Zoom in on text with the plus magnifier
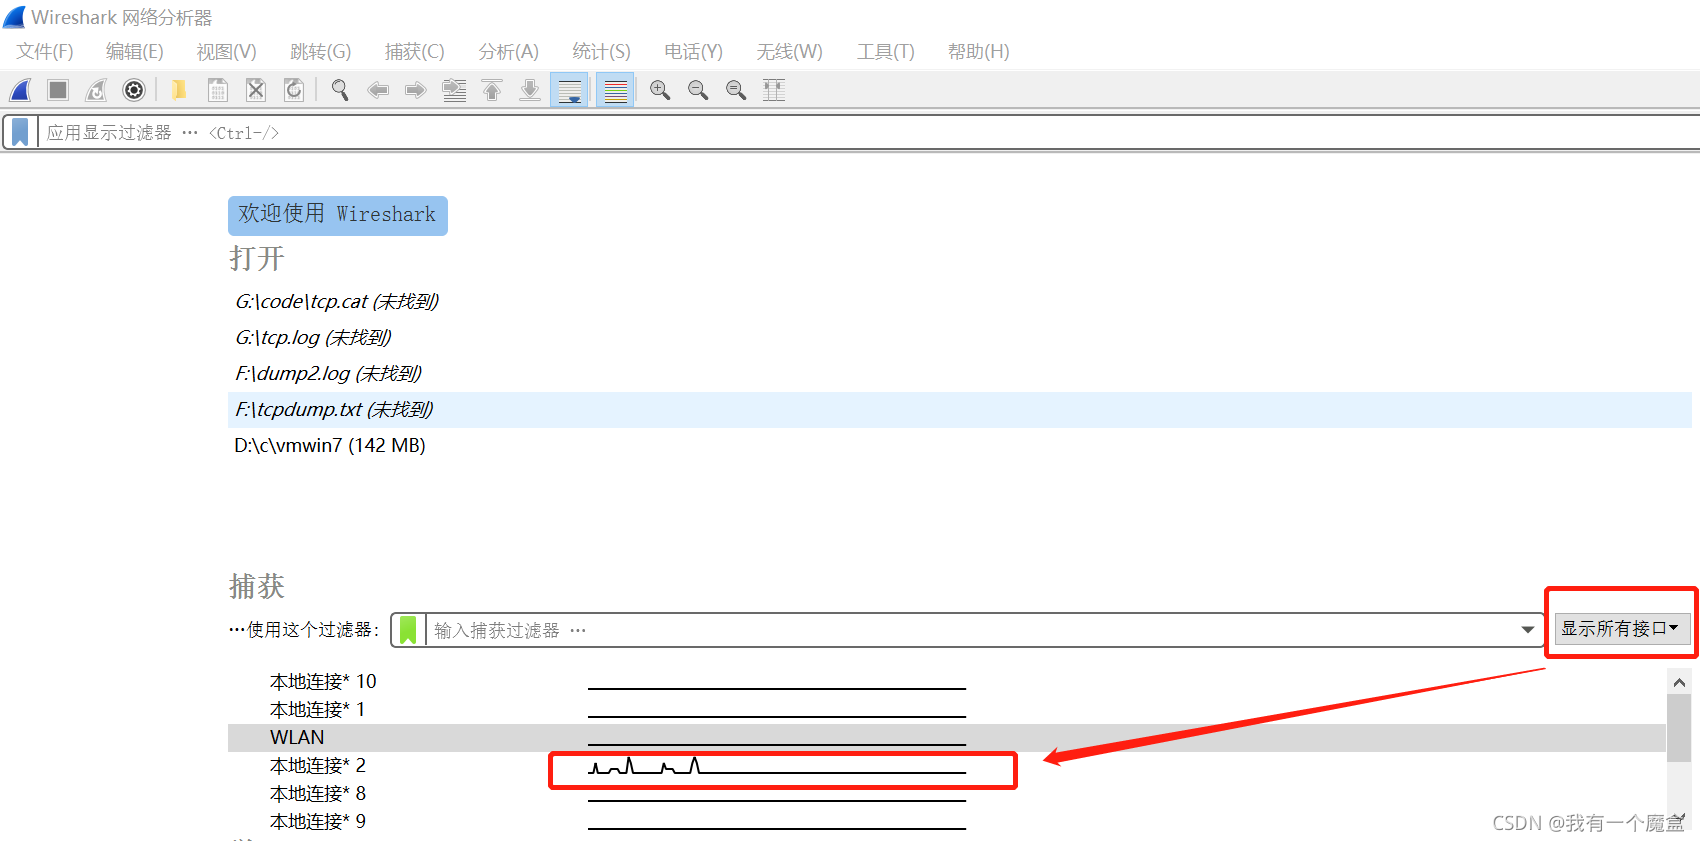Image resolution: width=1700 pixels, height=841 pixels. pos(660,90)
